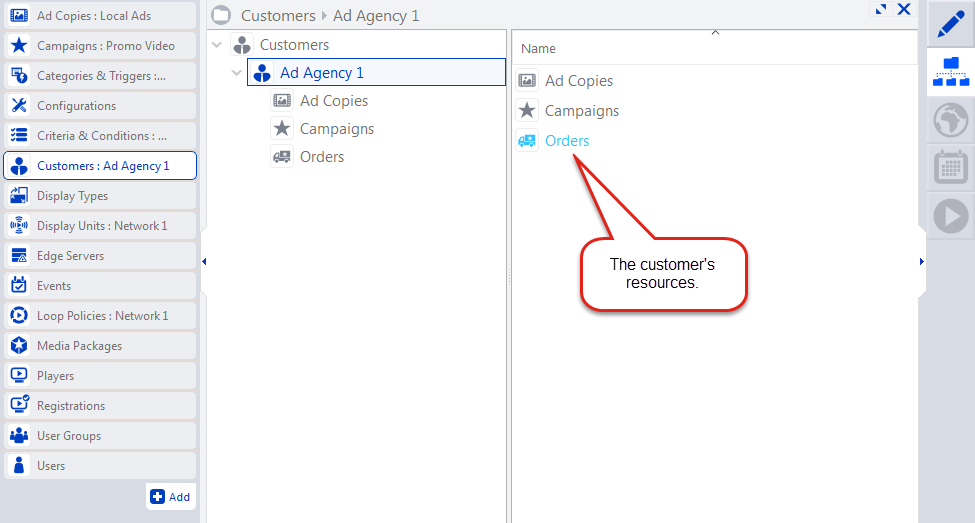Screen dimensions: 975x523
Task: Open Ad Copies in the Name list
Action: [579, 81]
